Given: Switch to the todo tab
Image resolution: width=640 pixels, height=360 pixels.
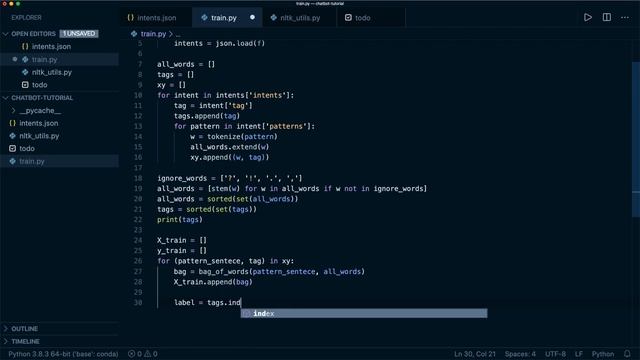Looking at the screenshot, I should pyautogui.click(x=371, y=18).
